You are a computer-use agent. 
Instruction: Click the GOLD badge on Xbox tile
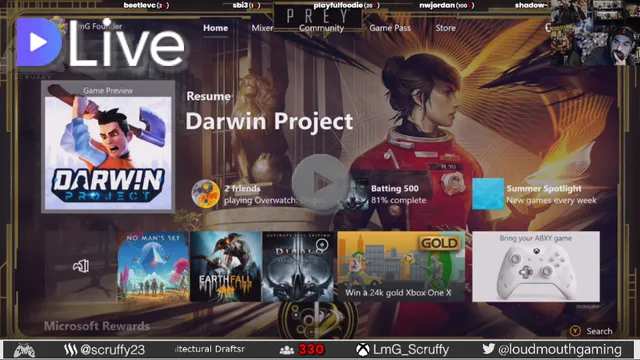click(x=439, y=243)
